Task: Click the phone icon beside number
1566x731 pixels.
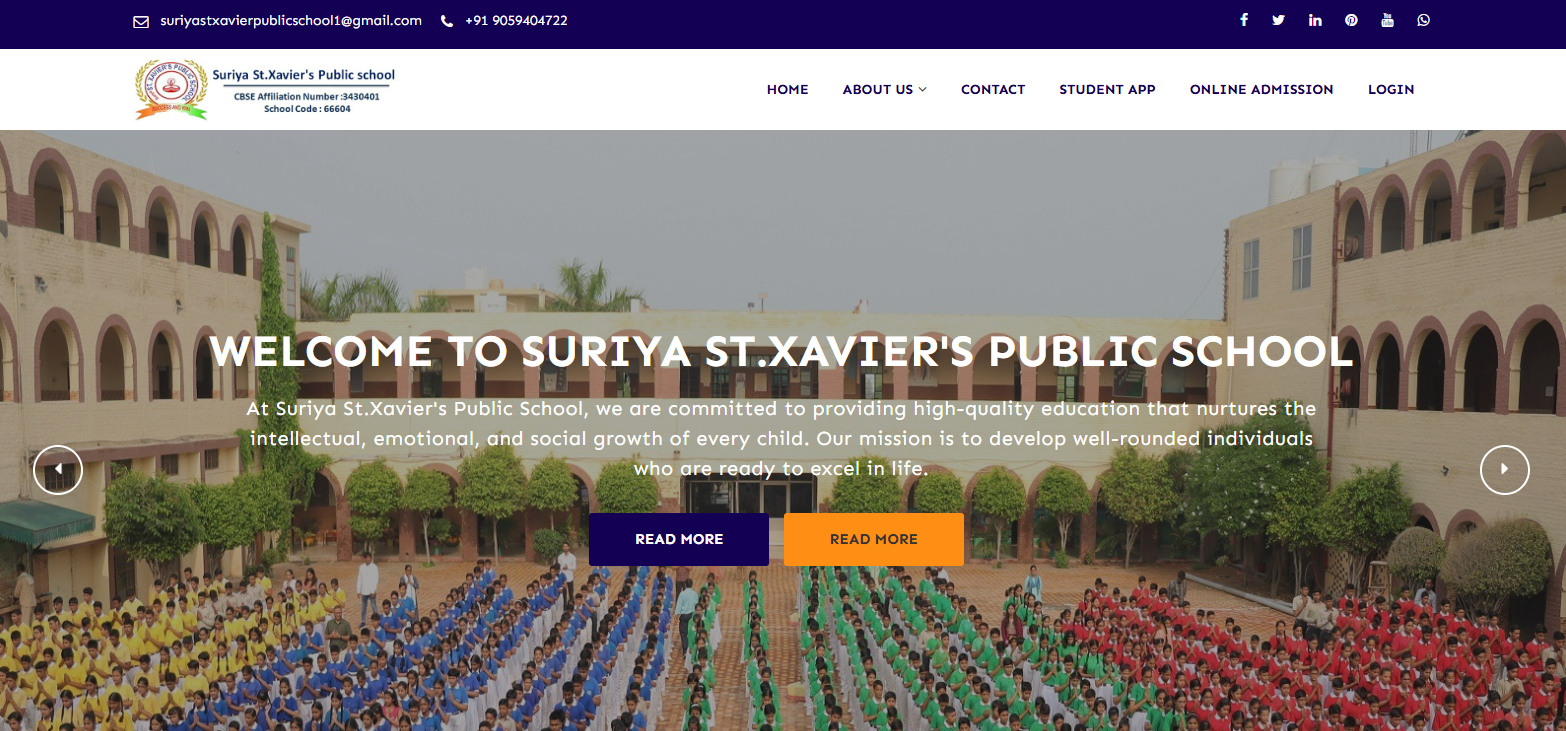Action: pyautogui.click(x=447, y=21)
